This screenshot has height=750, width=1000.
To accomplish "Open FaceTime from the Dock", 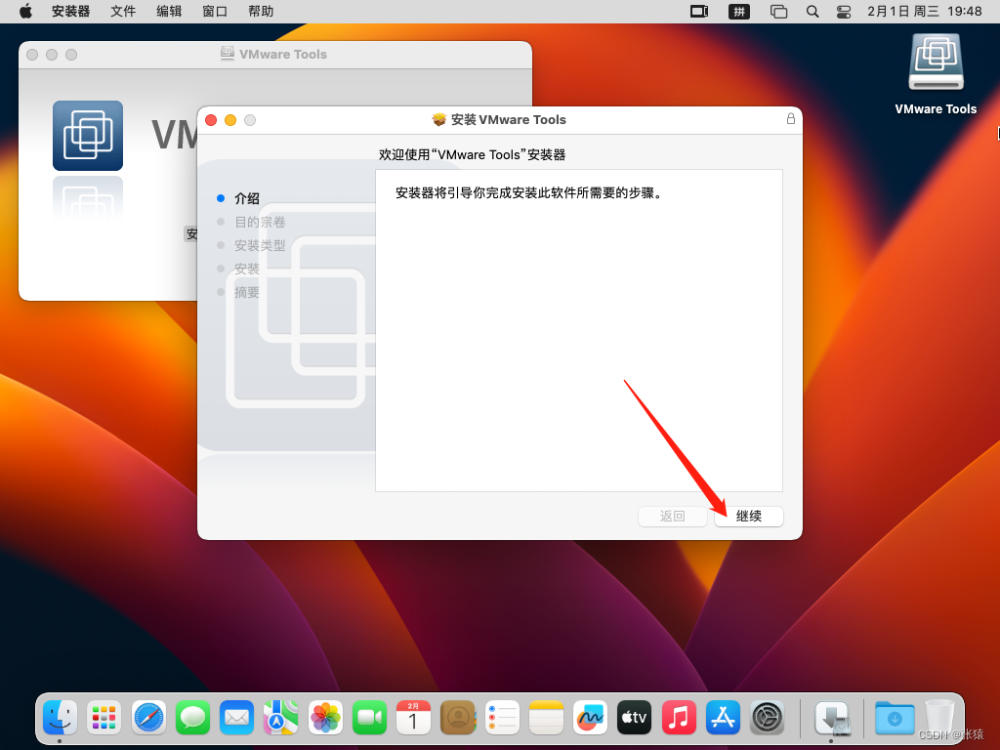I will pyautogui.click(x=369, y=717).
